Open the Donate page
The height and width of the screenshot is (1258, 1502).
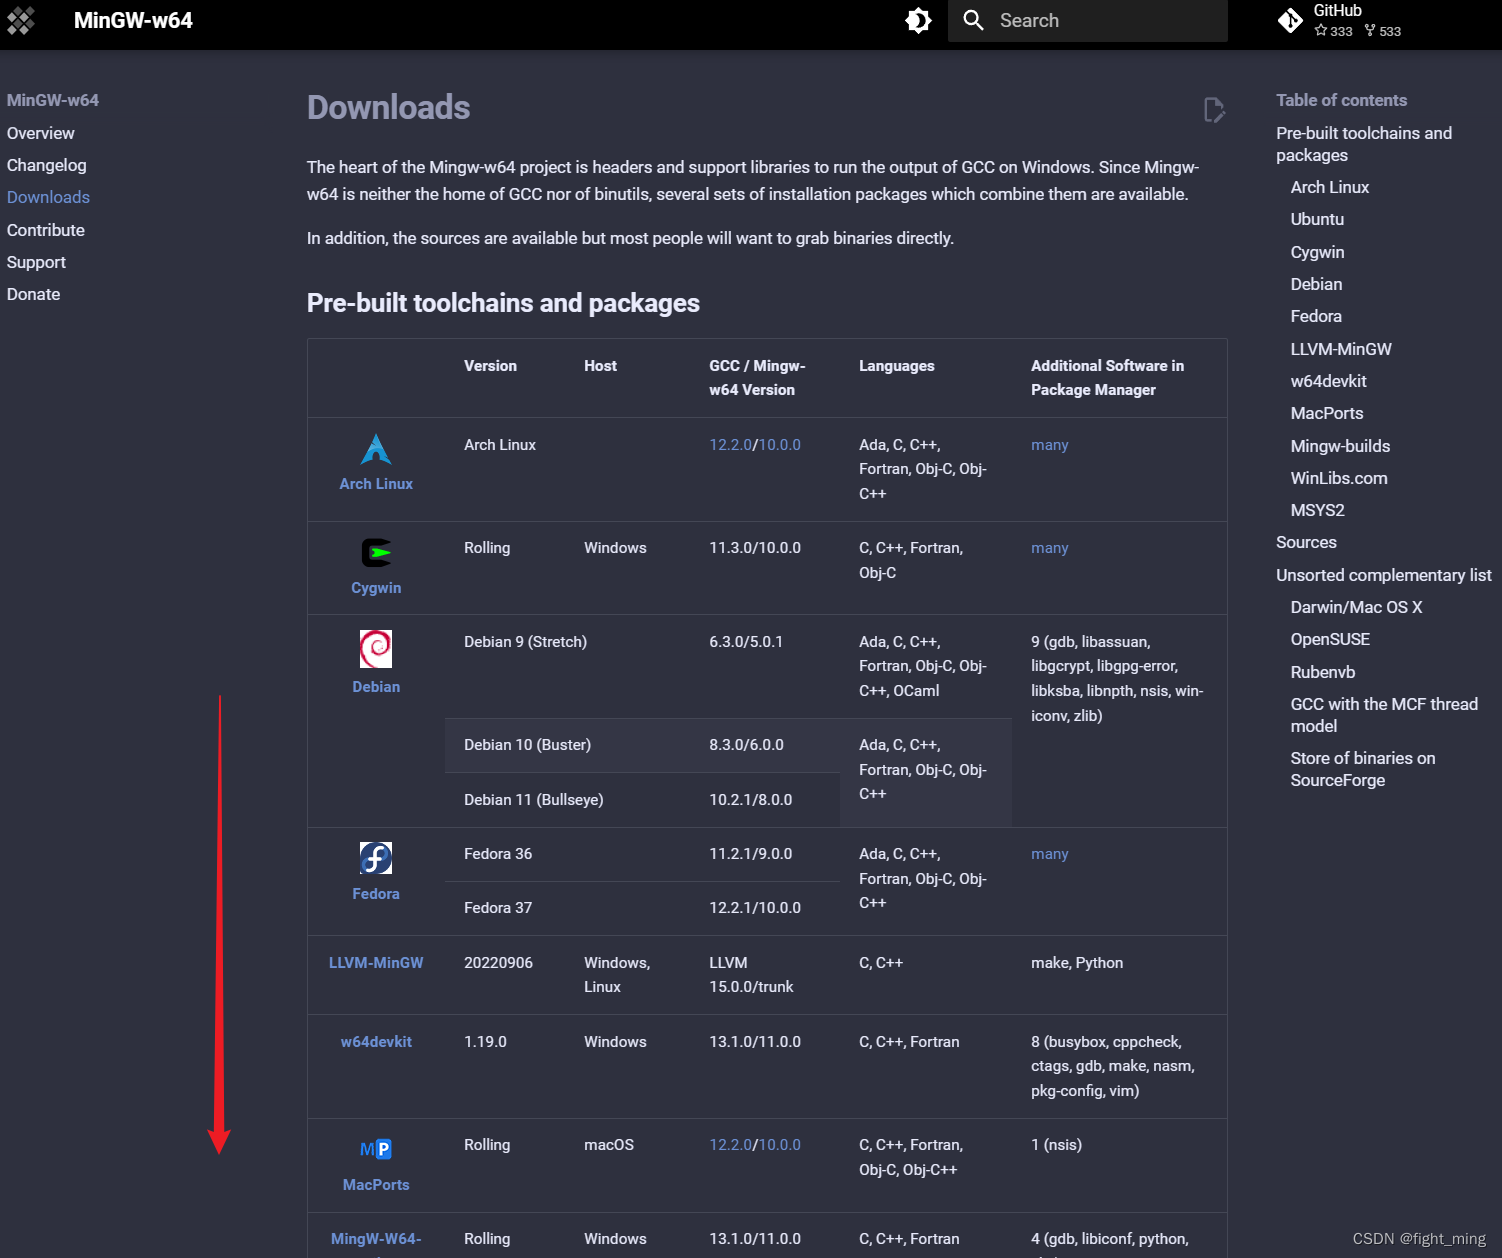point(34,294)
